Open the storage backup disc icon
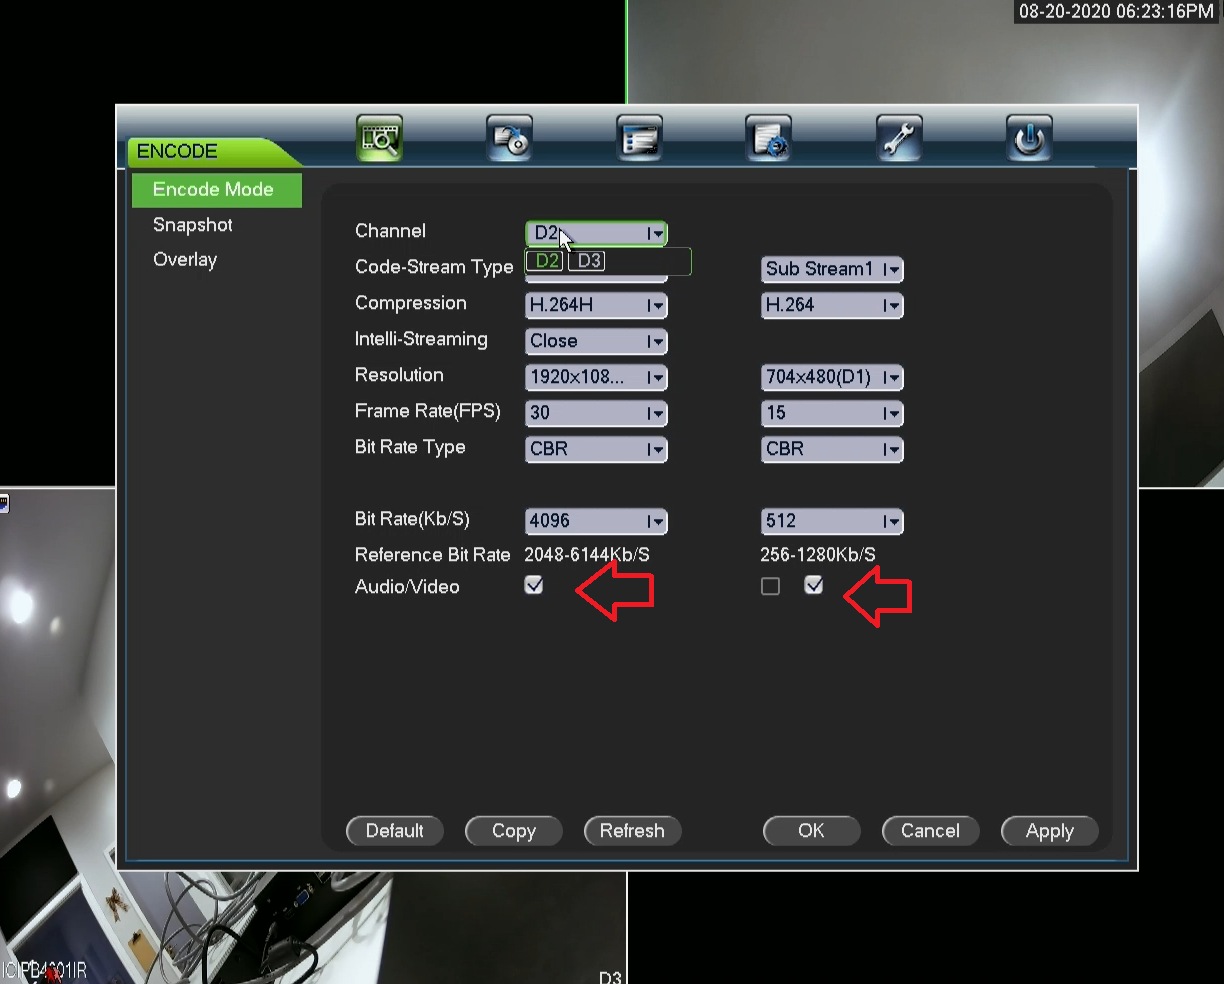 509,138
